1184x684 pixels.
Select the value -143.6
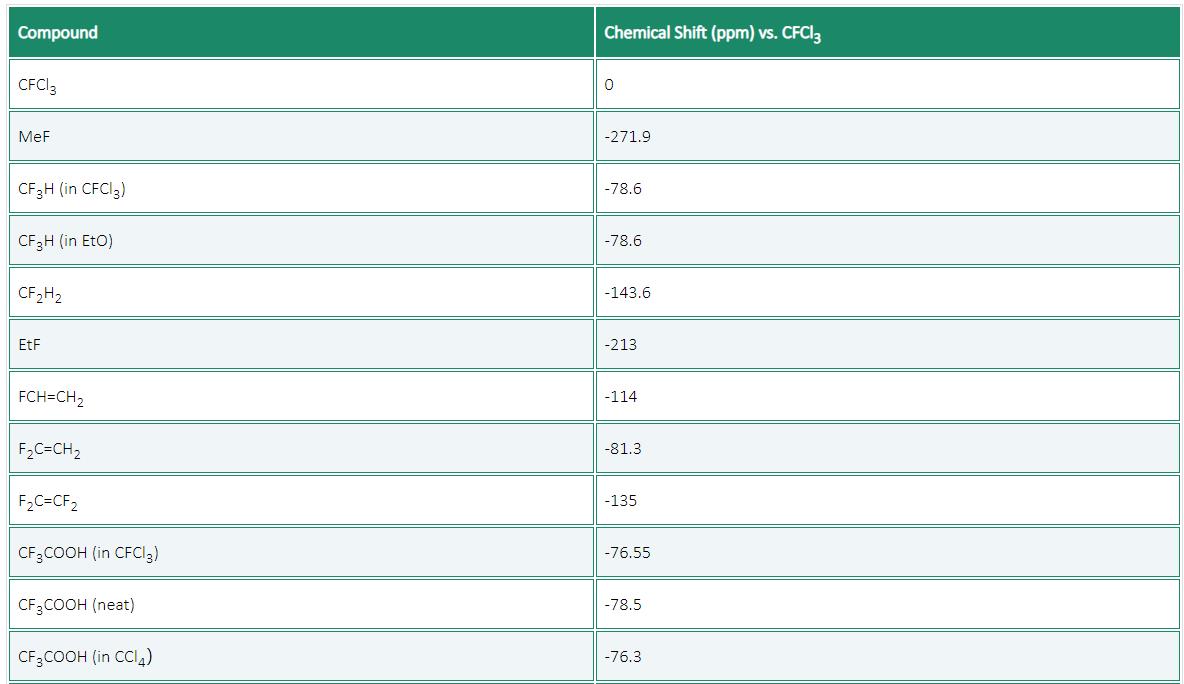pyautogui.click(x=887, y=292)
